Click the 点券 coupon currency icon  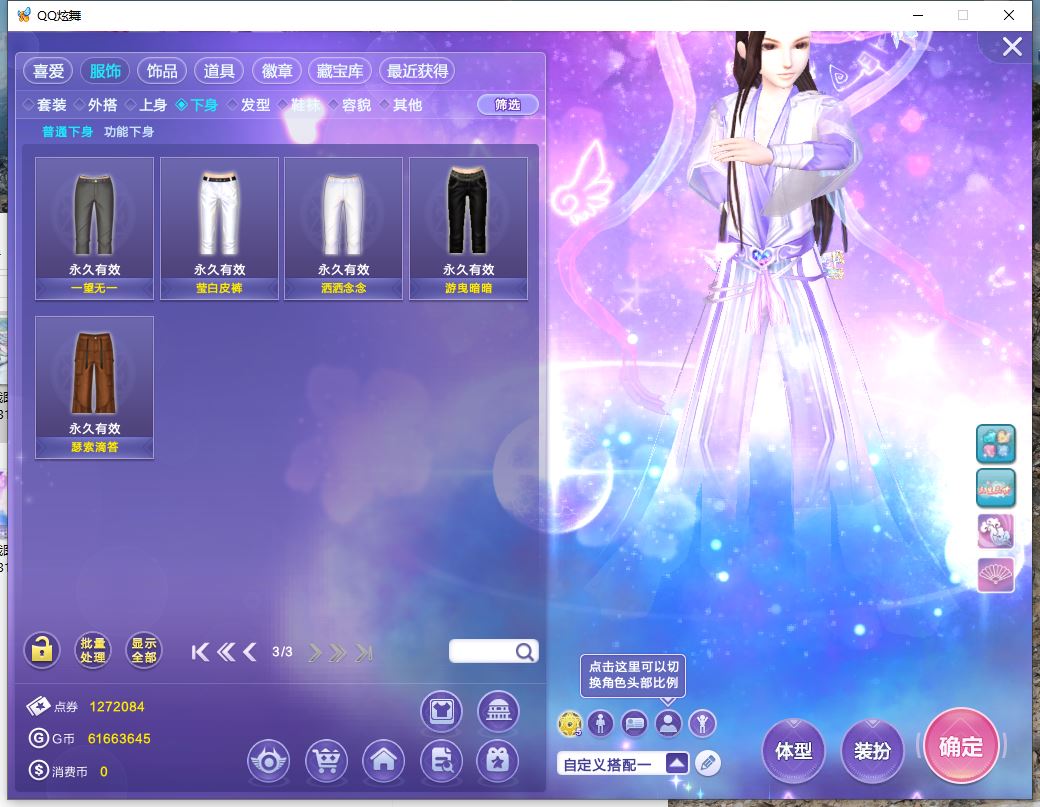(38, 706)
